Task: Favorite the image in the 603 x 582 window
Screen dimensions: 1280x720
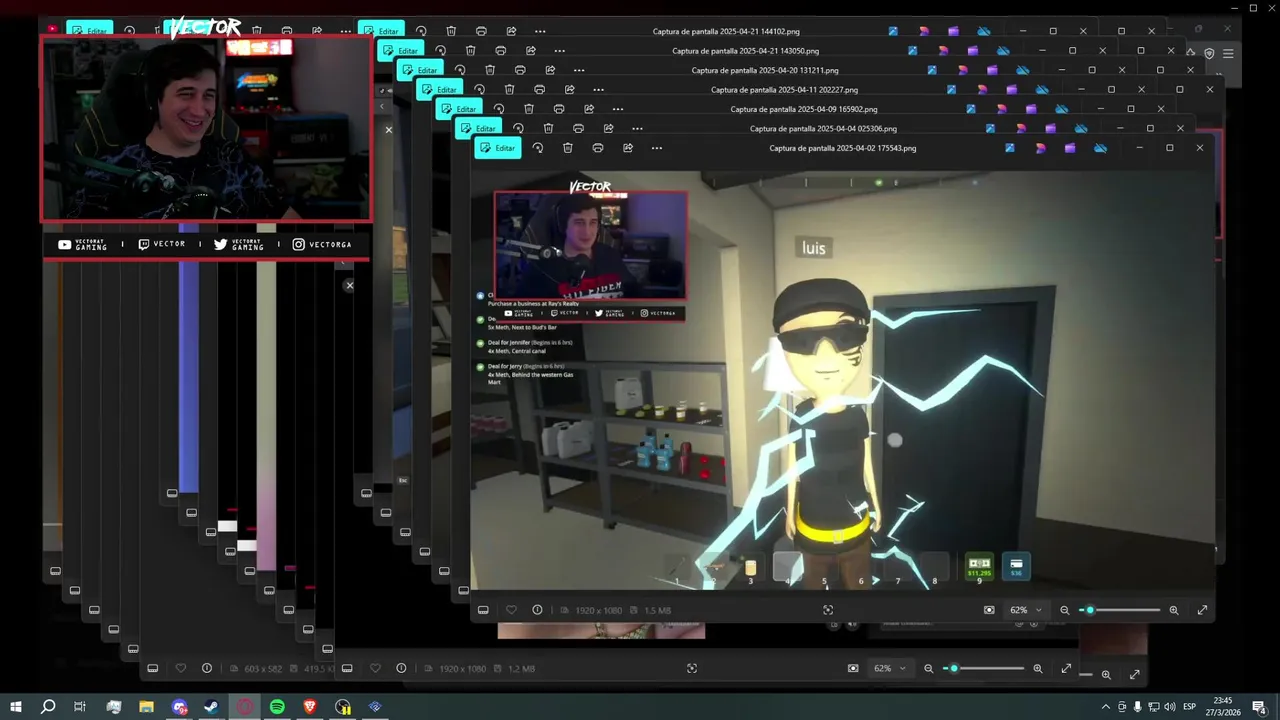Action: (180, 668)
